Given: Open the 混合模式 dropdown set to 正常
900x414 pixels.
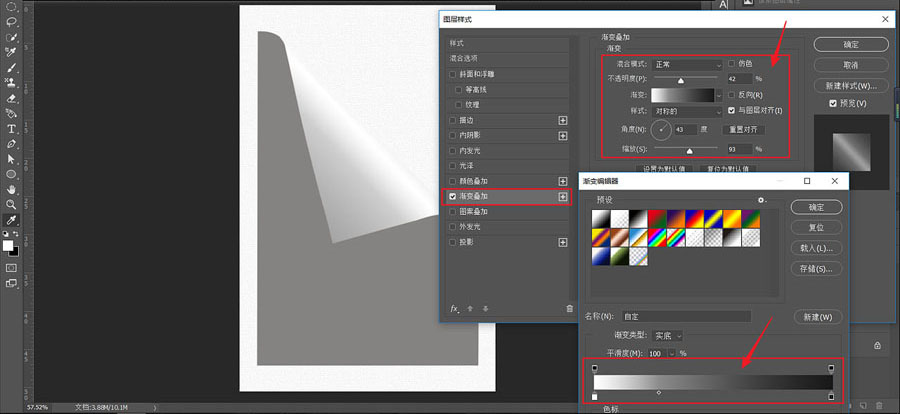Looking at the screenshot, I should [687, 64].
